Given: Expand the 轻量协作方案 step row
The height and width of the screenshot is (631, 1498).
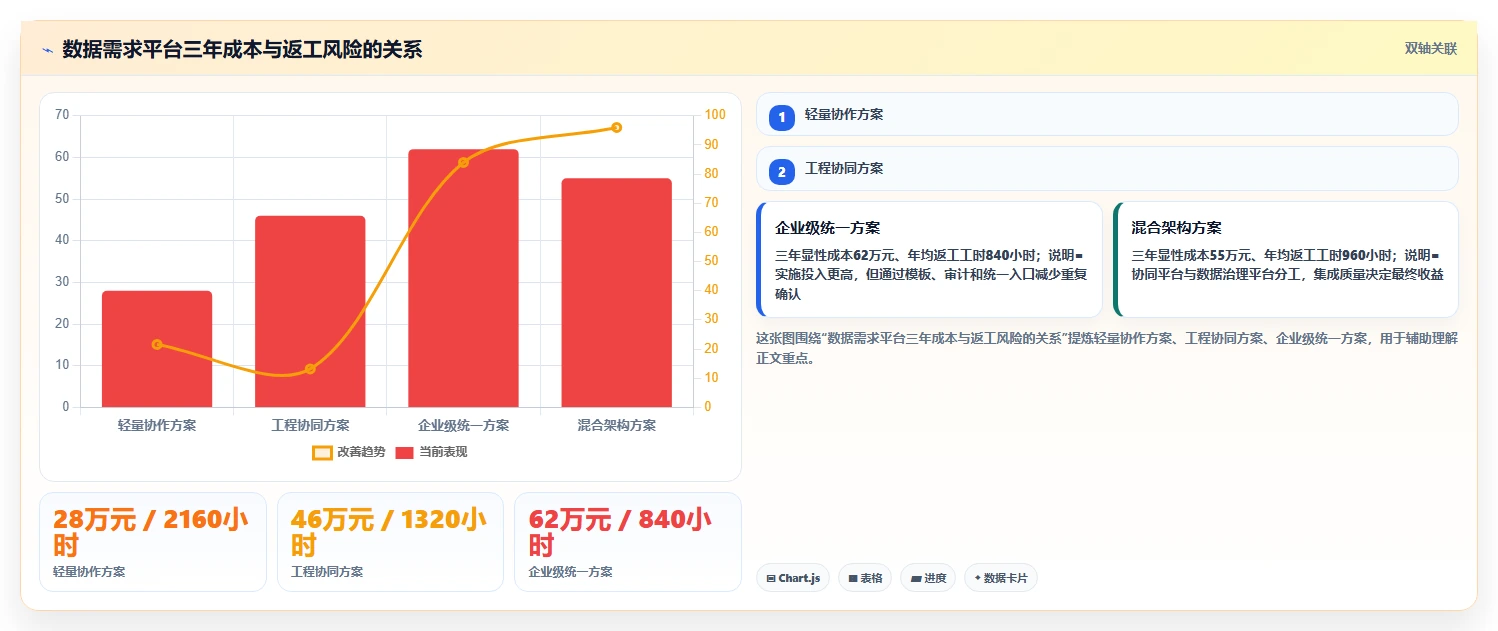Looking at the screenshot, I should (1107, 114).
